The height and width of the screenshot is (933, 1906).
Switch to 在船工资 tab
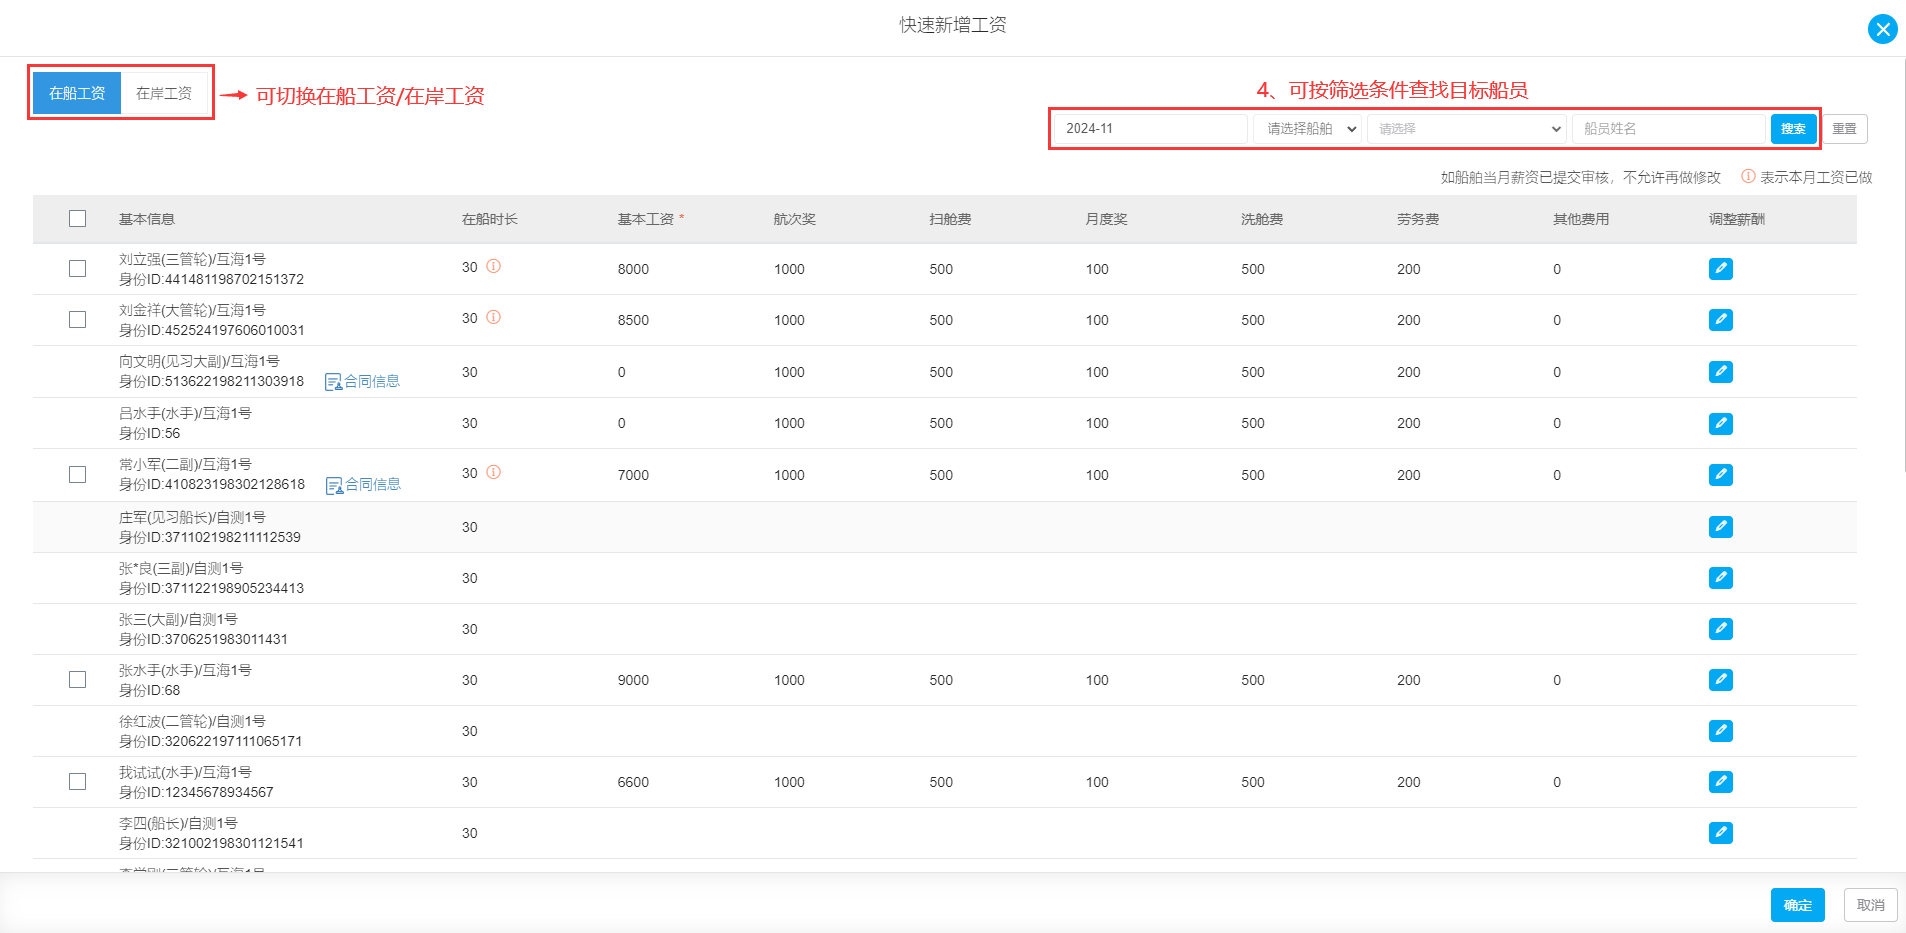coord(77,93)
